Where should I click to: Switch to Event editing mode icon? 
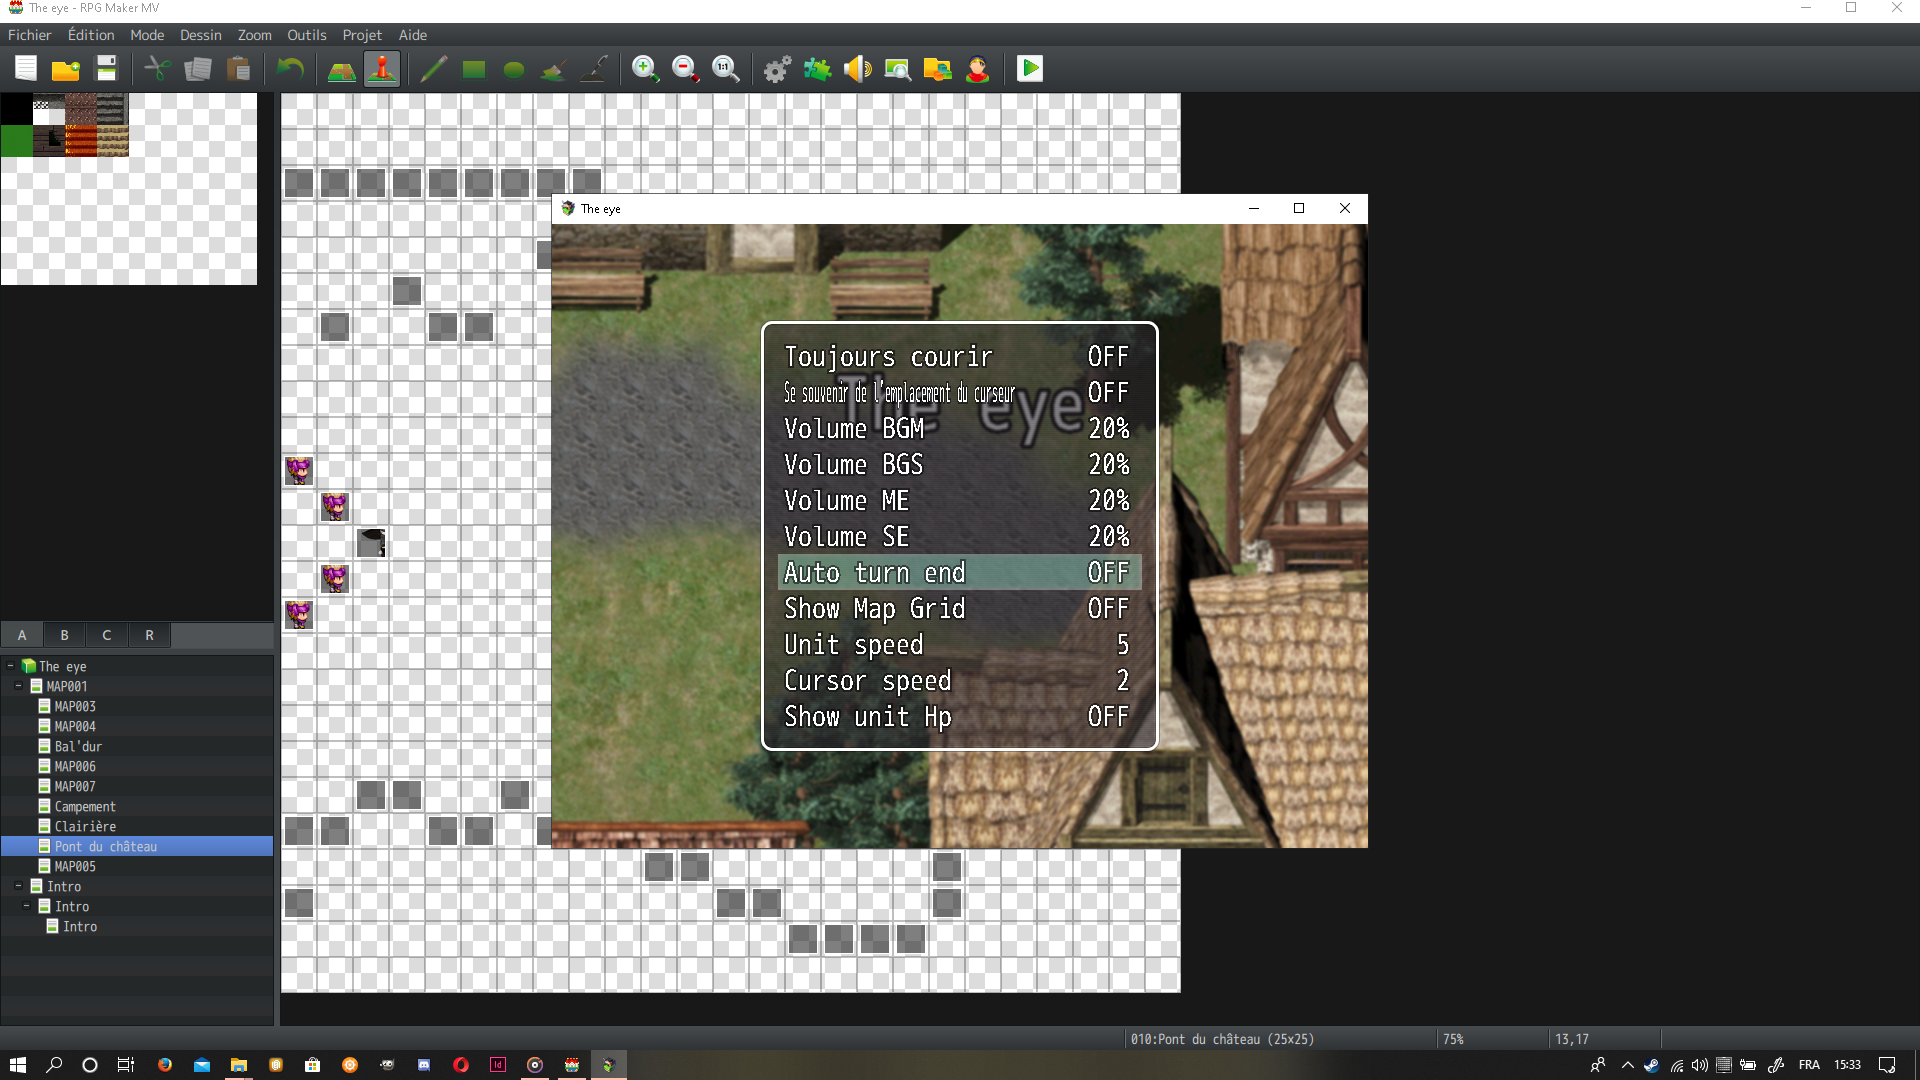tap(382, 69)
